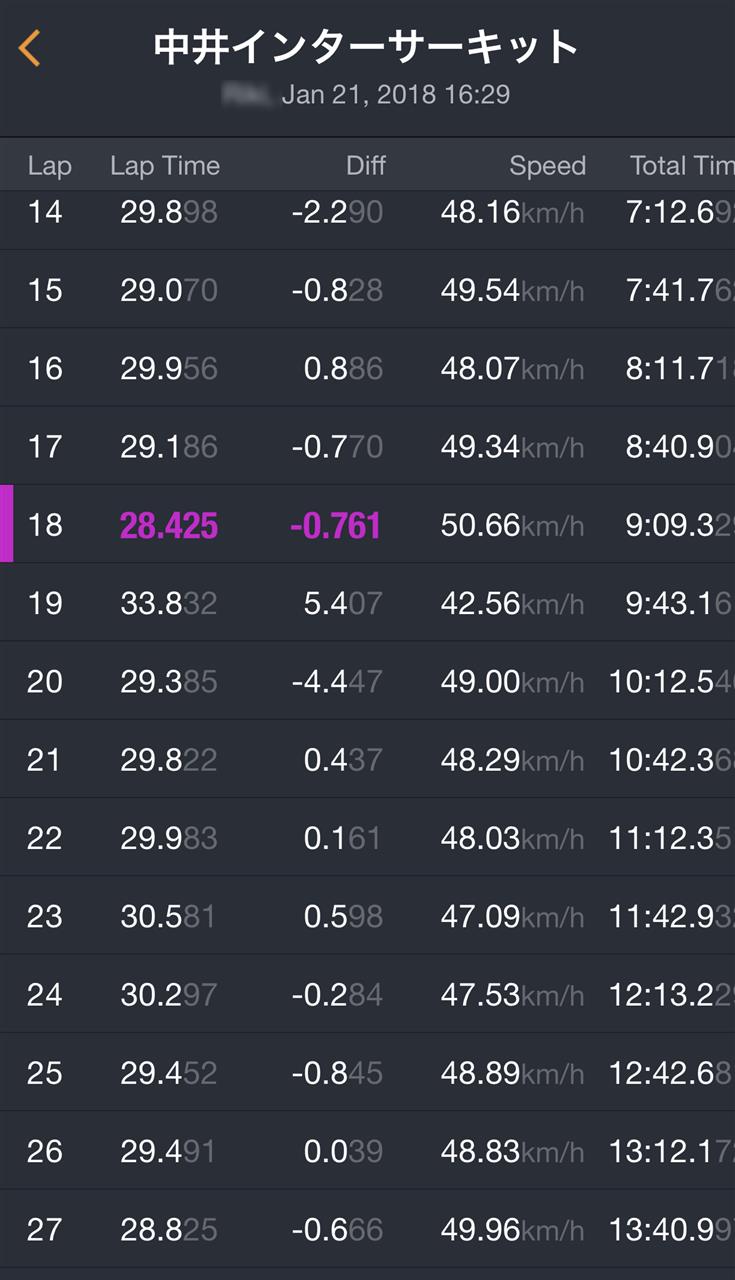The height and width of the screenshot is (1280, 735).
Task: Select lap 14 row
Action: (x=367, y=212)
